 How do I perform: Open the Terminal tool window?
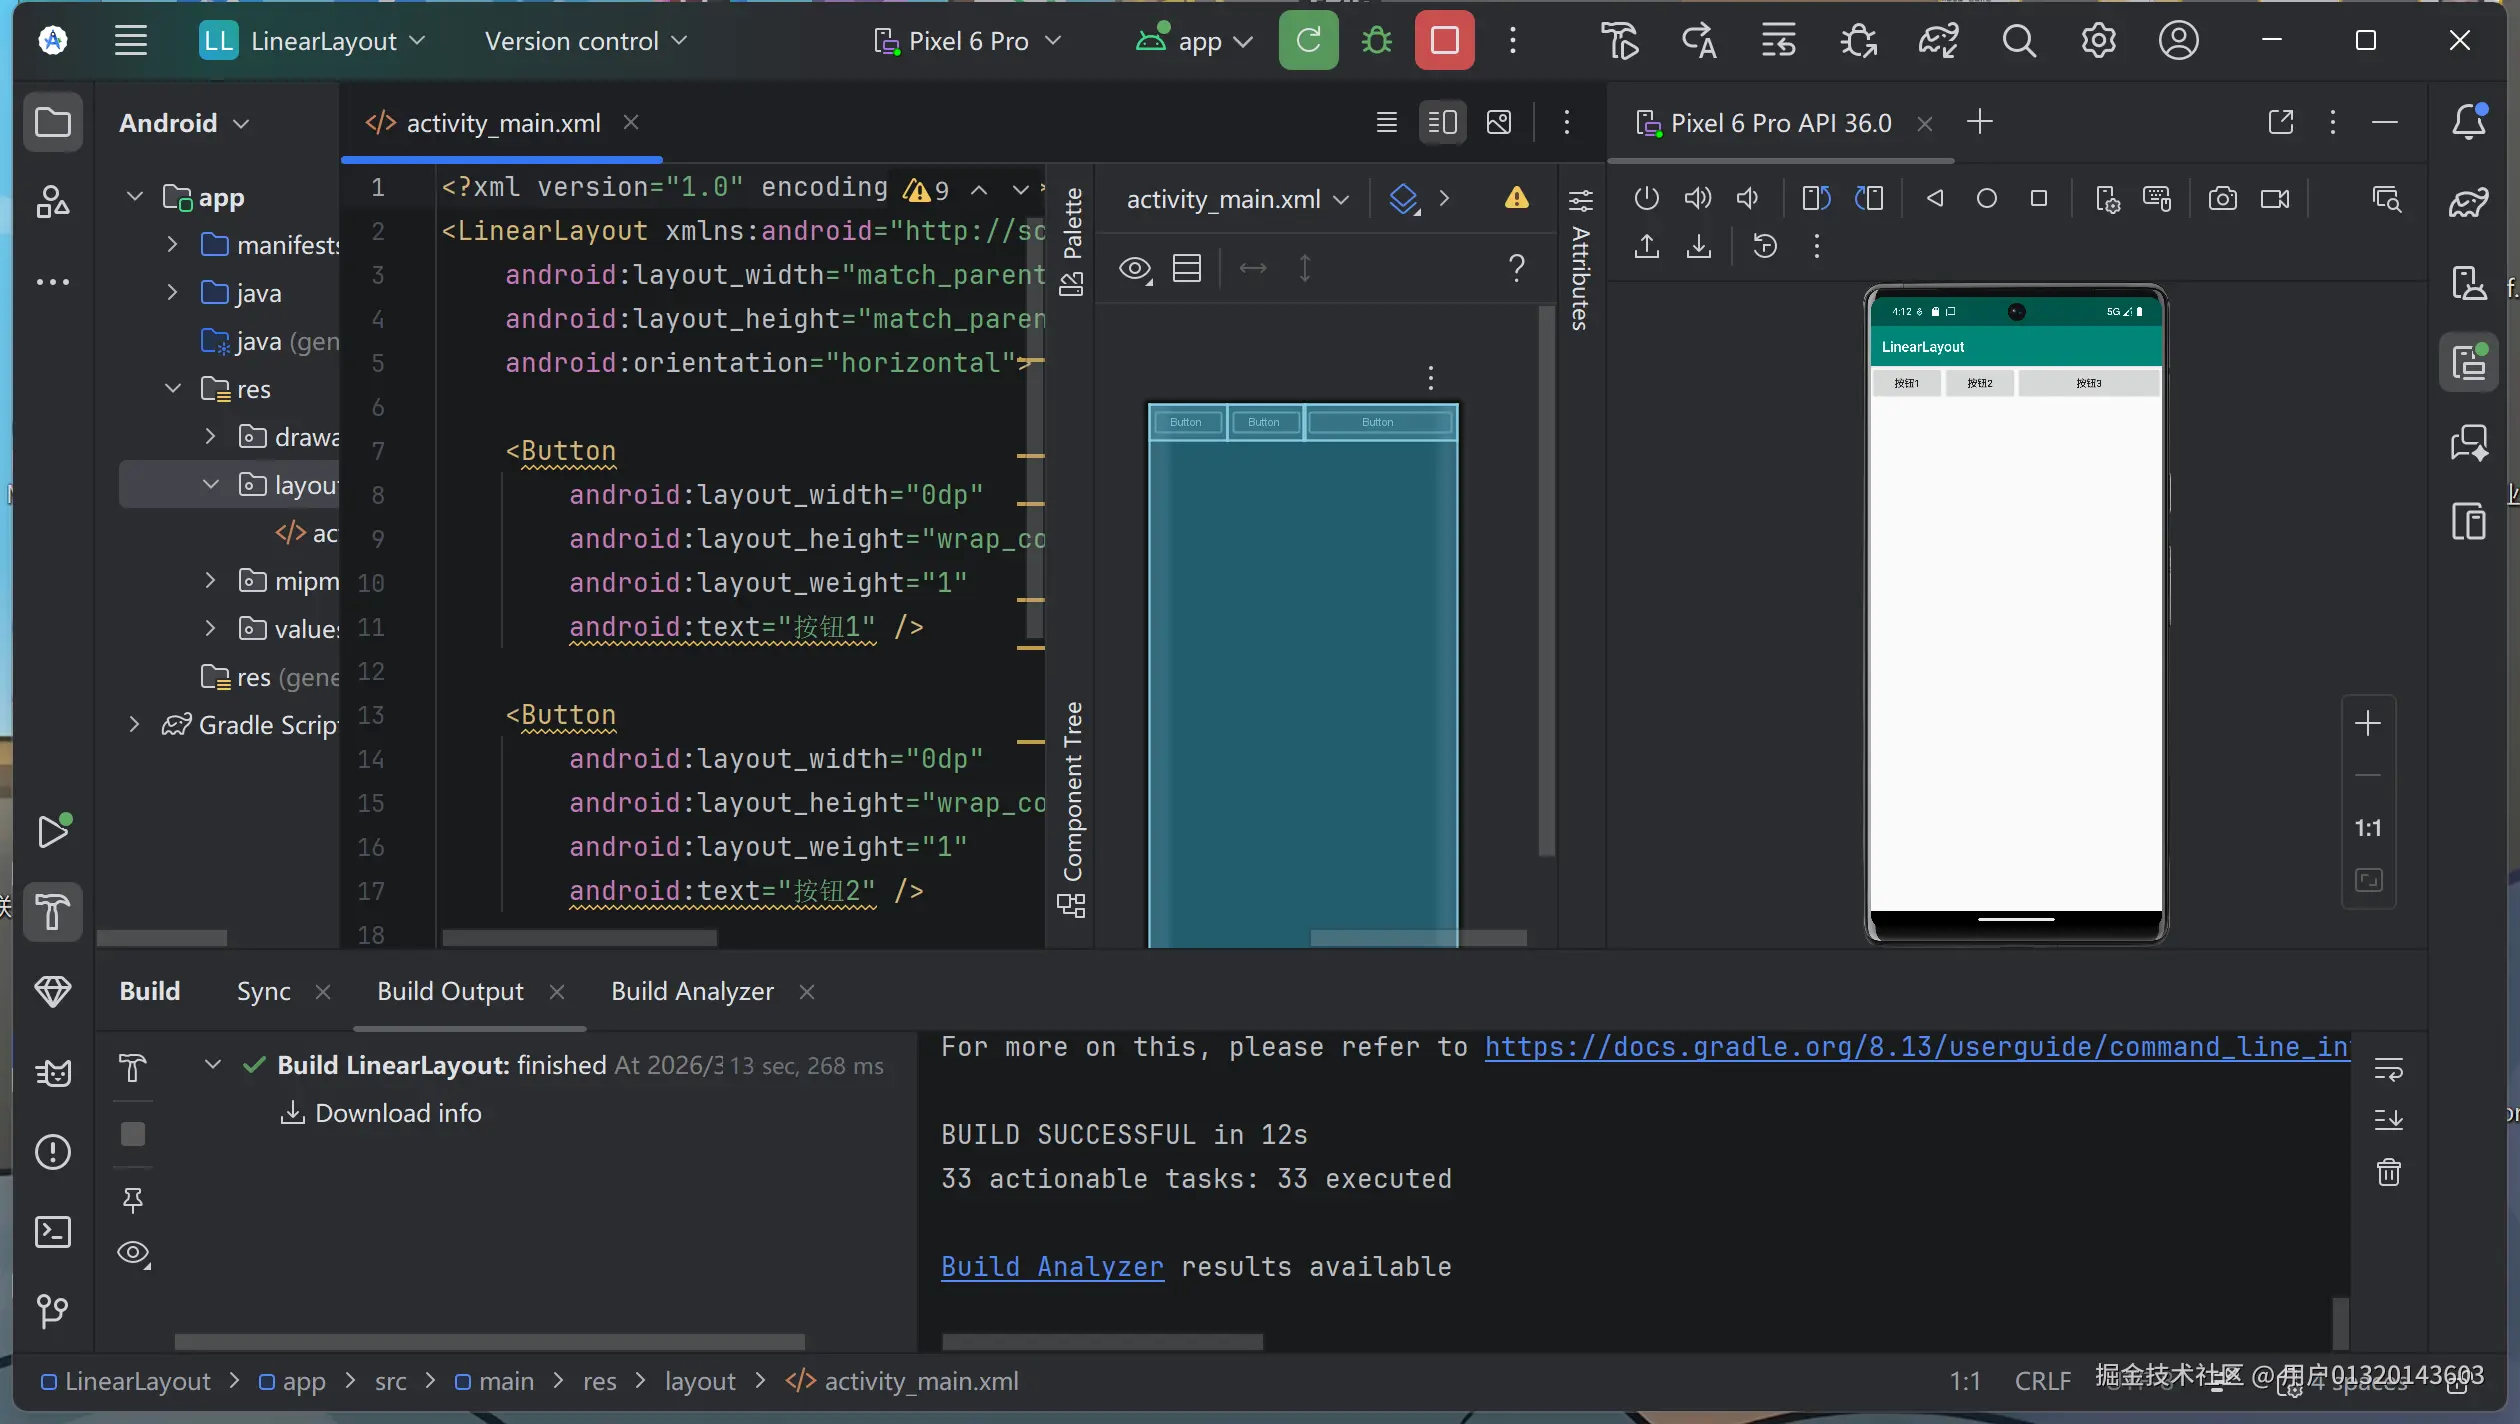(53, 1232)
